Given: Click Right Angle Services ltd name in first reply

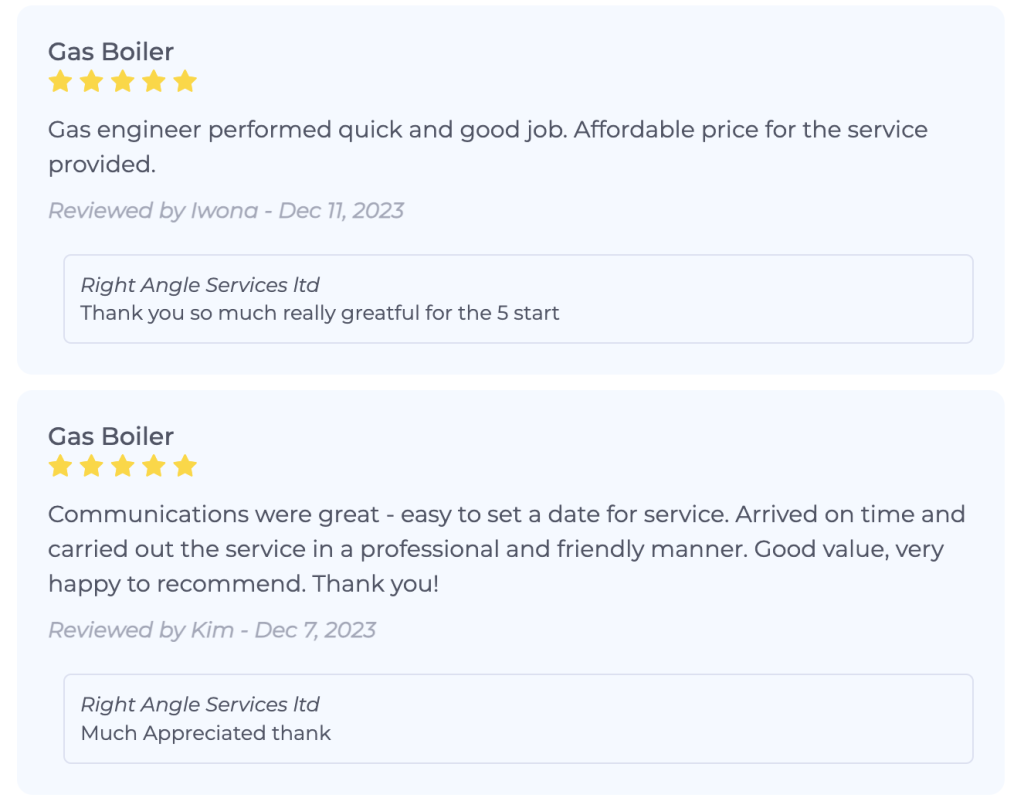Looking at the screenshot, I should coord(200,285).
